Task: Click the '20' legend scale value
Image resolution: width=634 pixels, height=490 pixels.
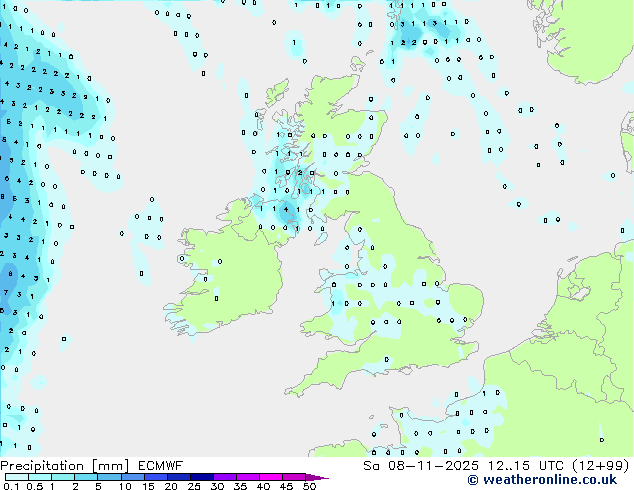Action: pos(171,486)
